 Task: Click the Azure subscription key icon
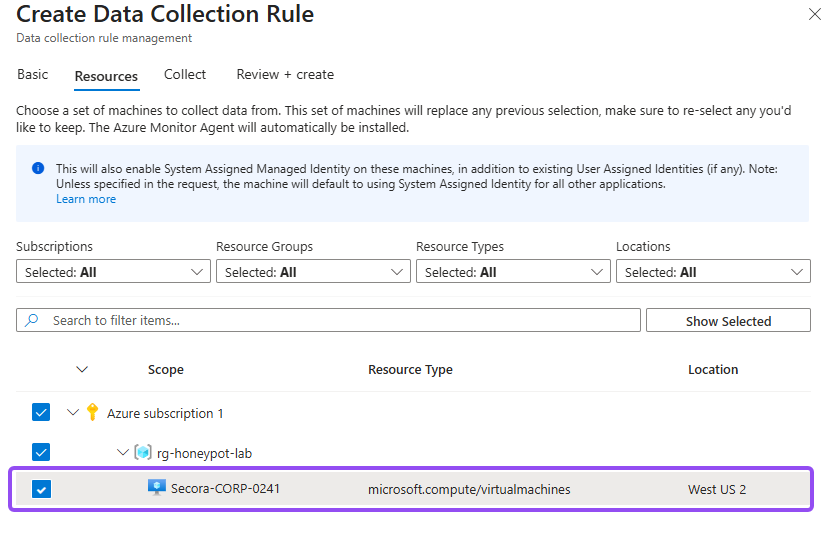point(92,412)
